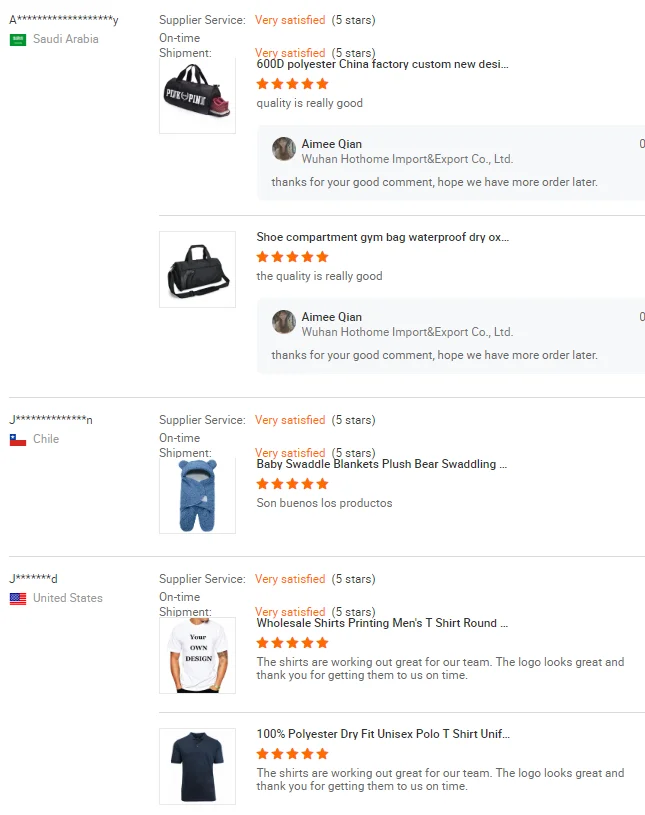Open the black PINK duffel bag thumbnail
The height and width of the screenshot is (815, 645).
pyautogui.click(x=197, y=95)
